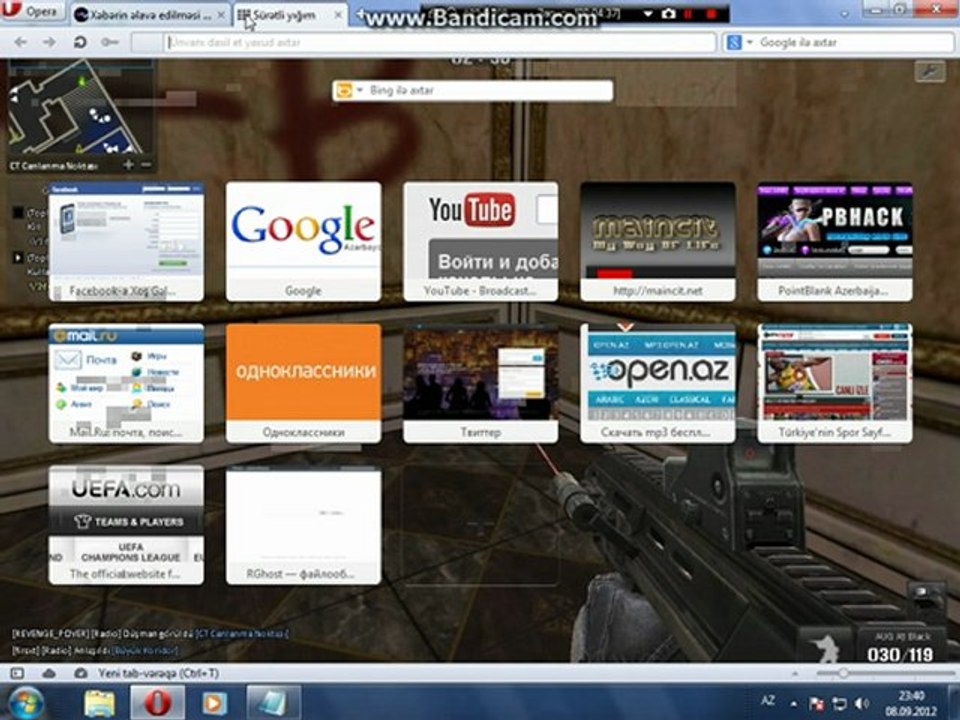Select the Süratli yığım tab

click(x=285, y=15)
